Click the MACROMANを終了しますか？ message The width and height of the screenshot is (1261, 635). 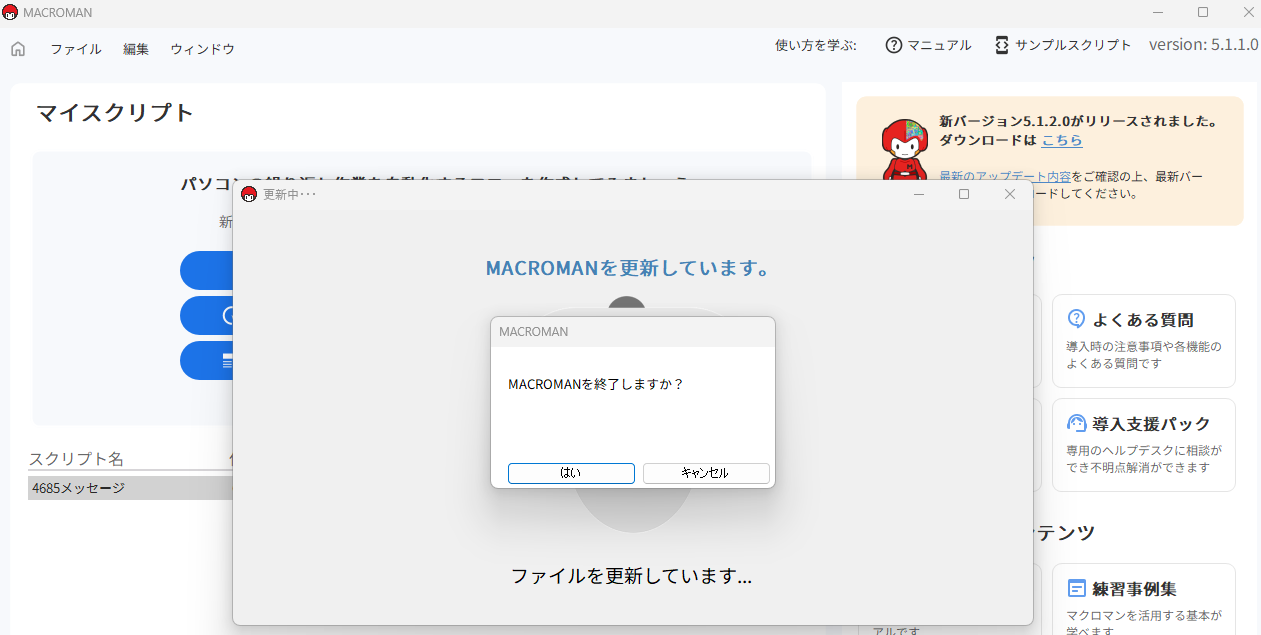point(596,384)
